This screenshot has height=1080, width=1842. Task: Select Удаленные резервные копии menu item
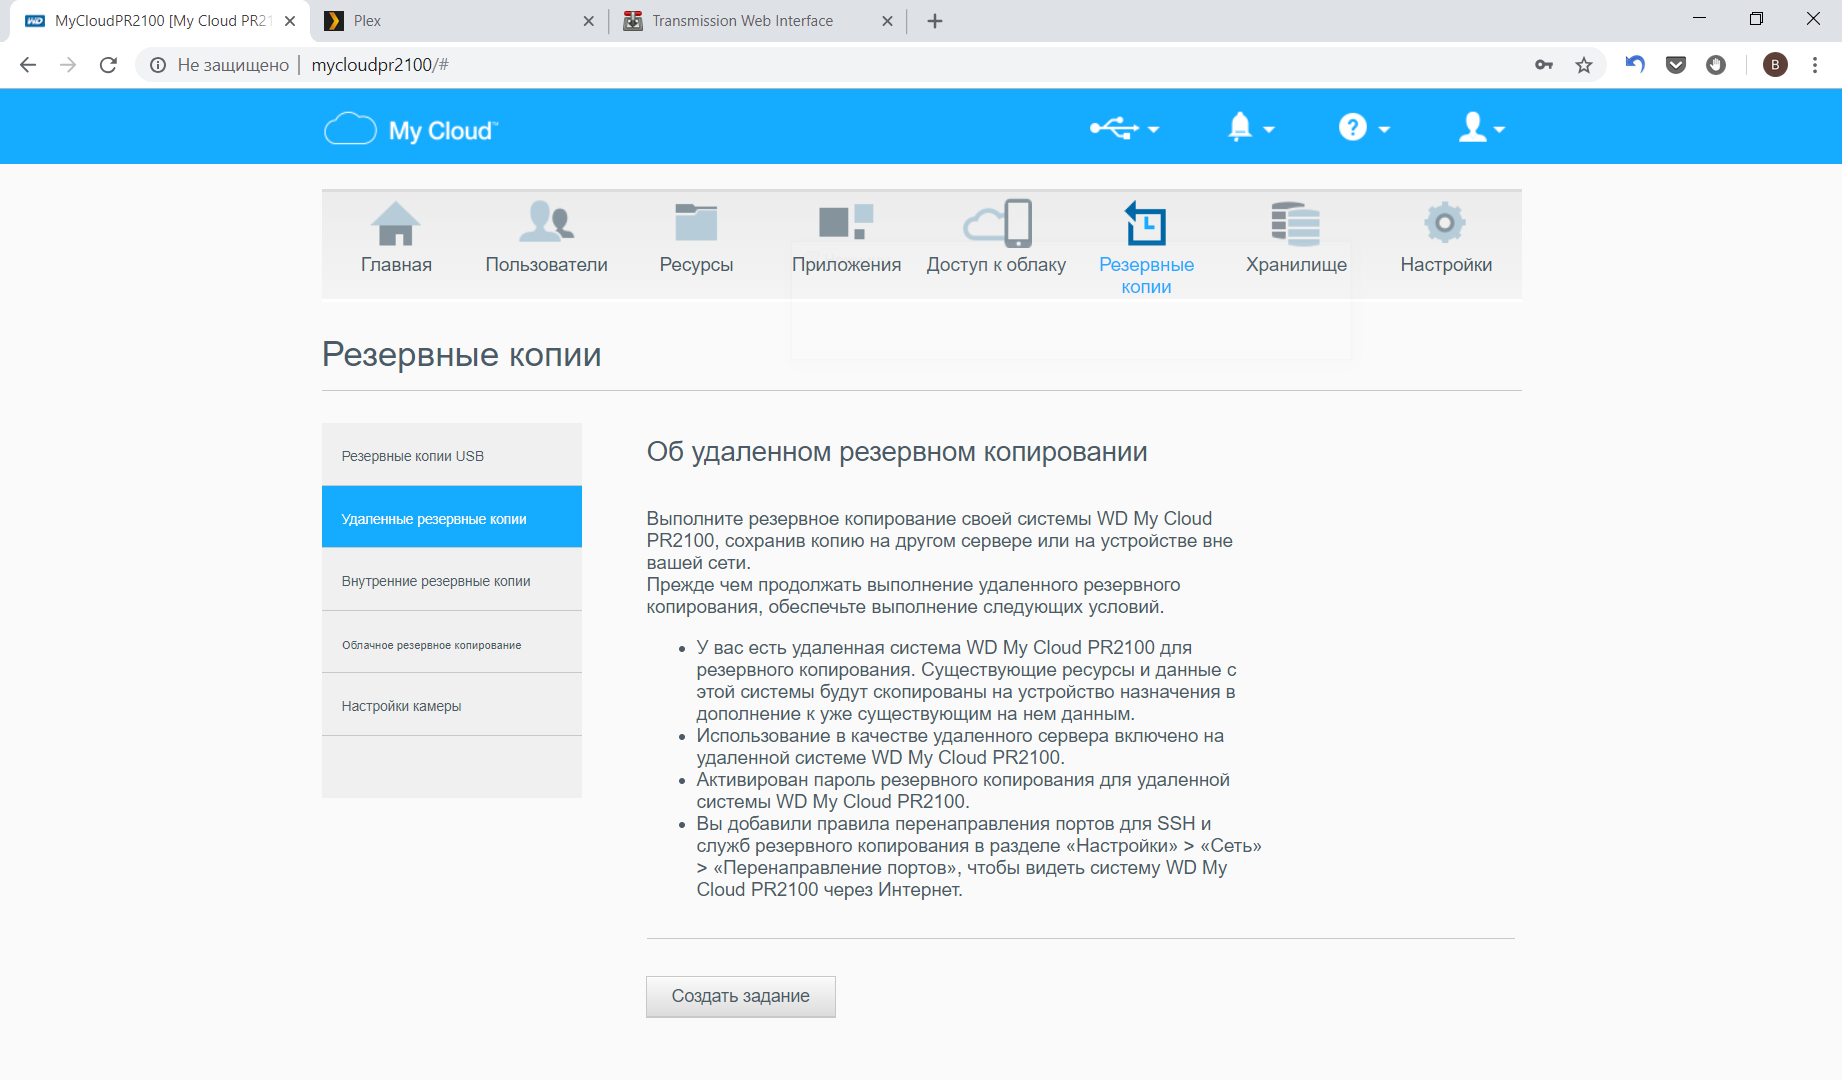coord(452,517)
